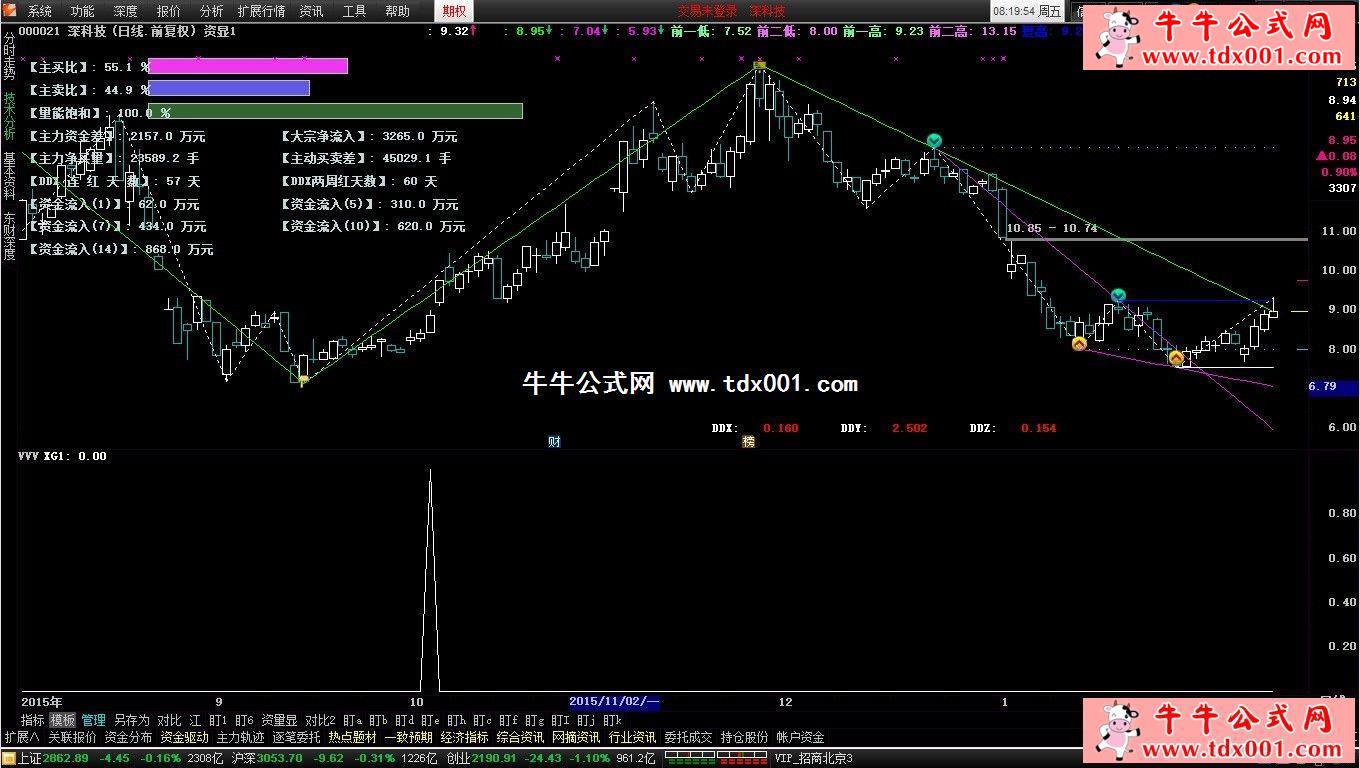Click the VVV XG1: 0.00 indicator label
This screenshot has height=768, width=1360.
click(62, 456)
